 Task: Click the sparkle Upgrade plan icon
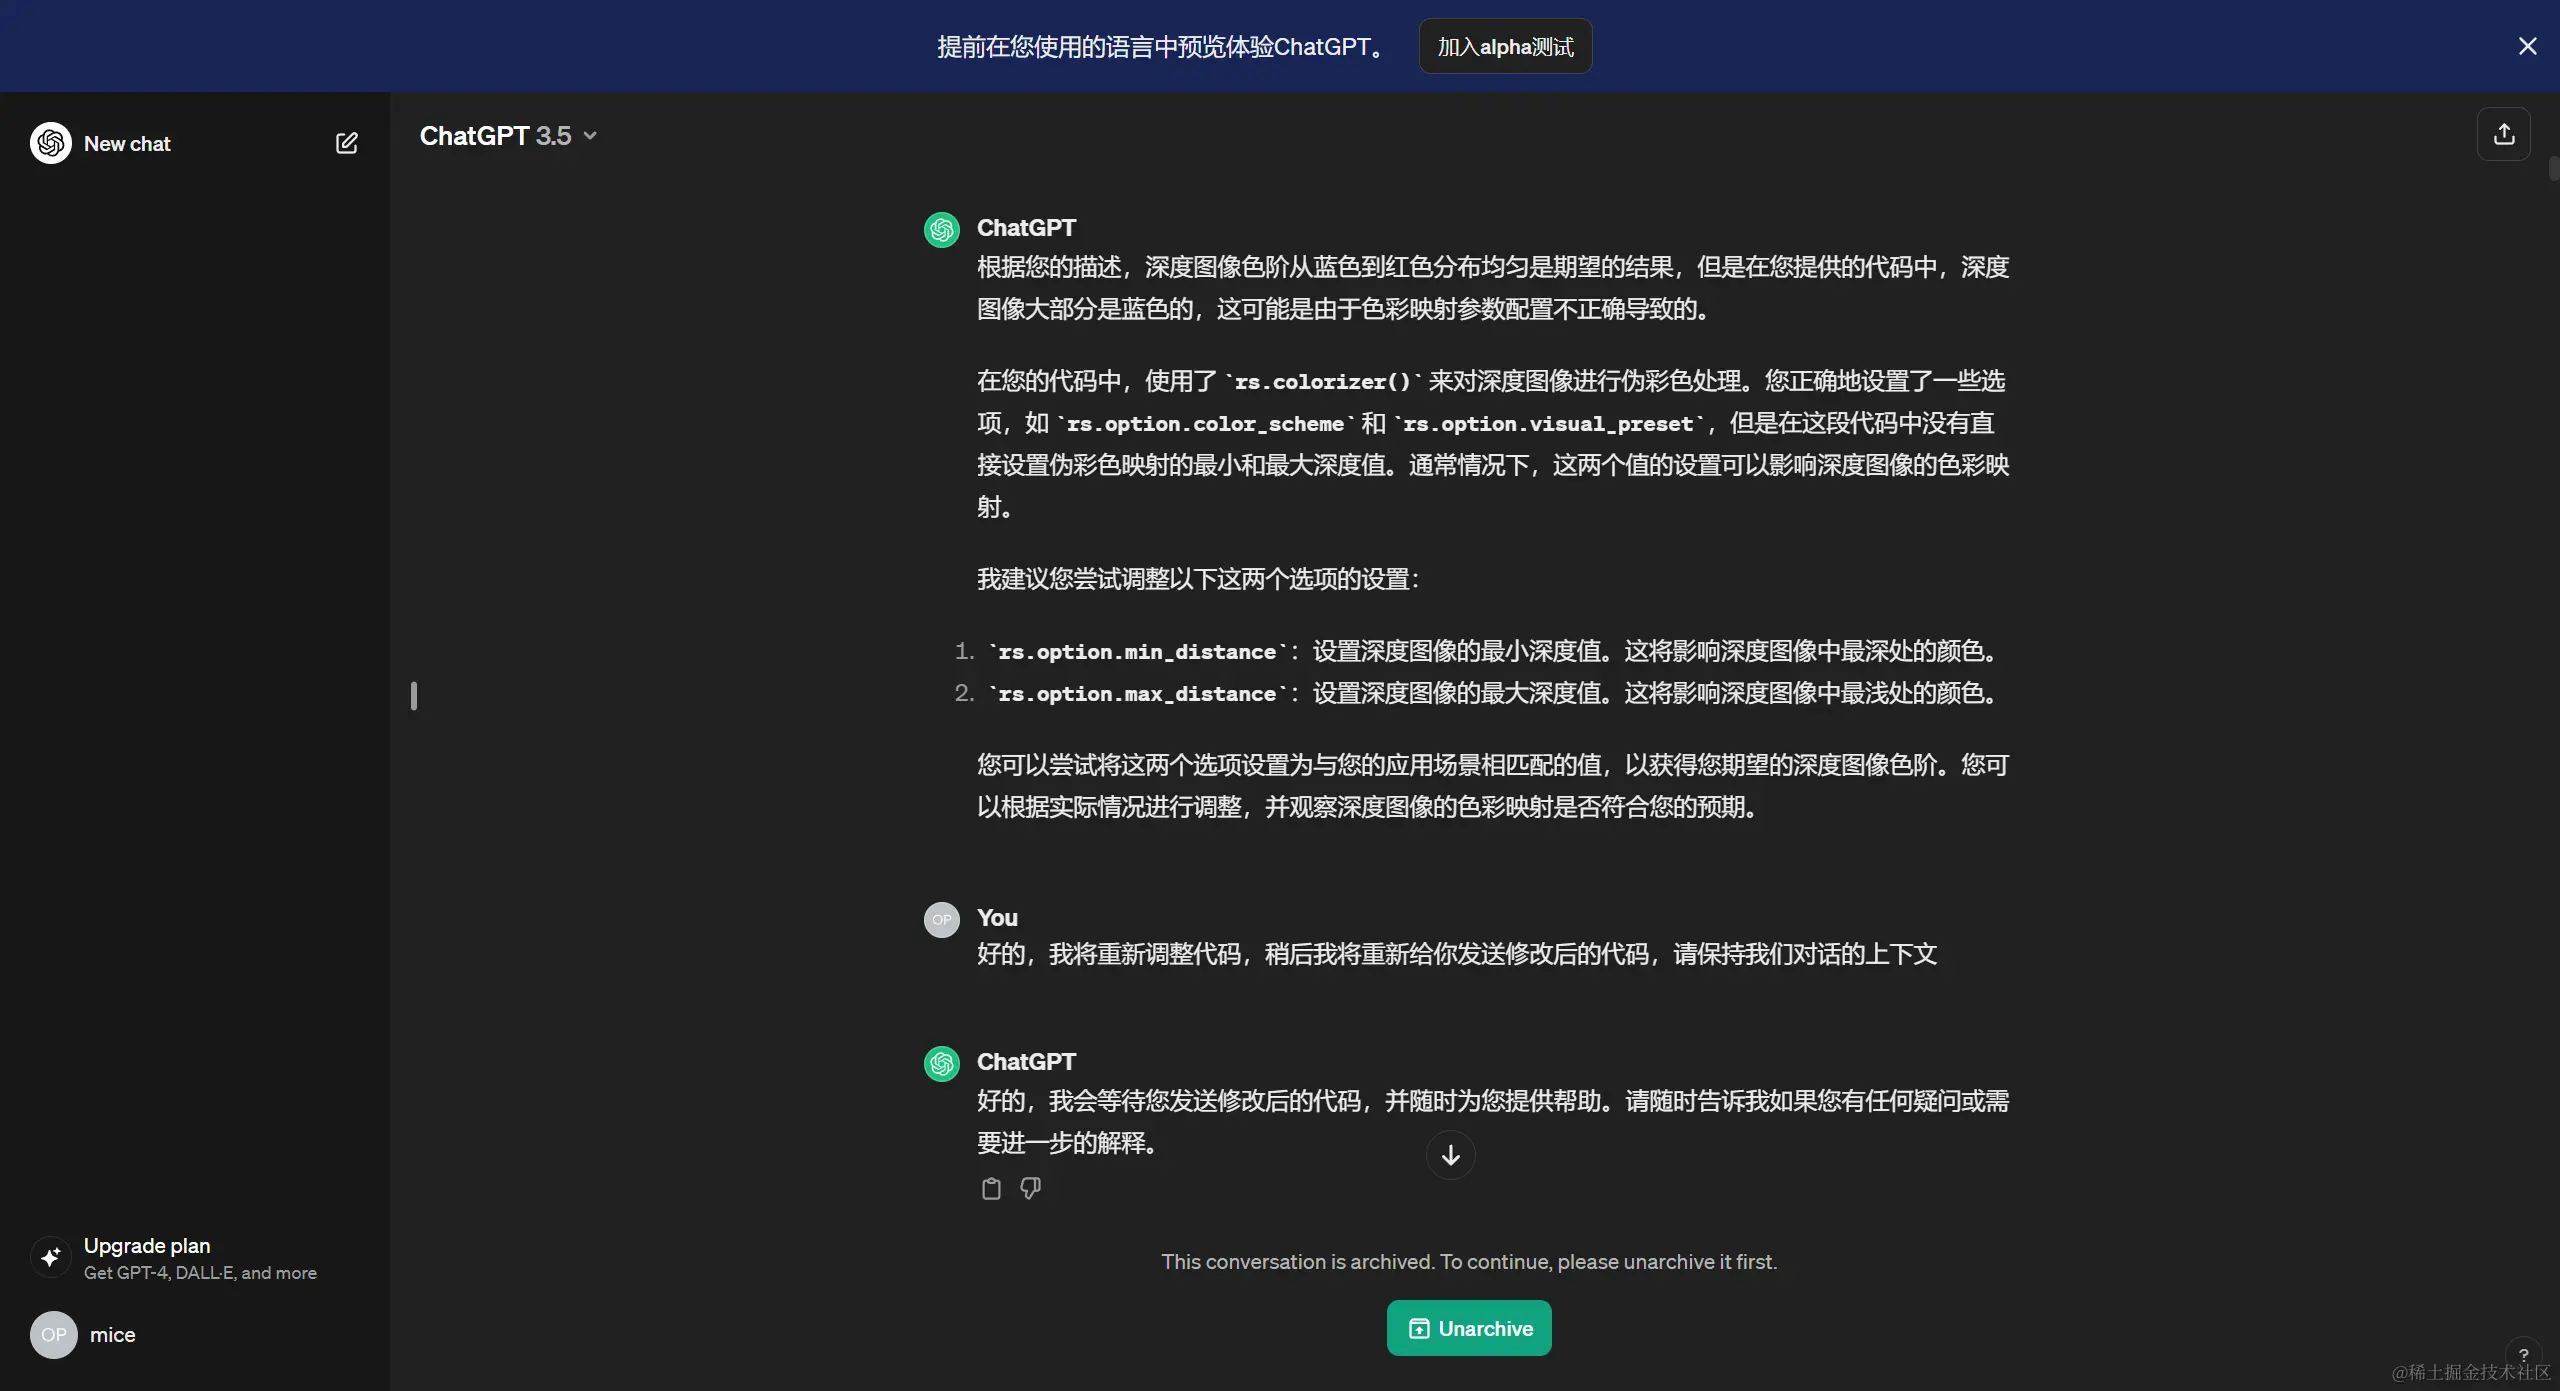51,1257
